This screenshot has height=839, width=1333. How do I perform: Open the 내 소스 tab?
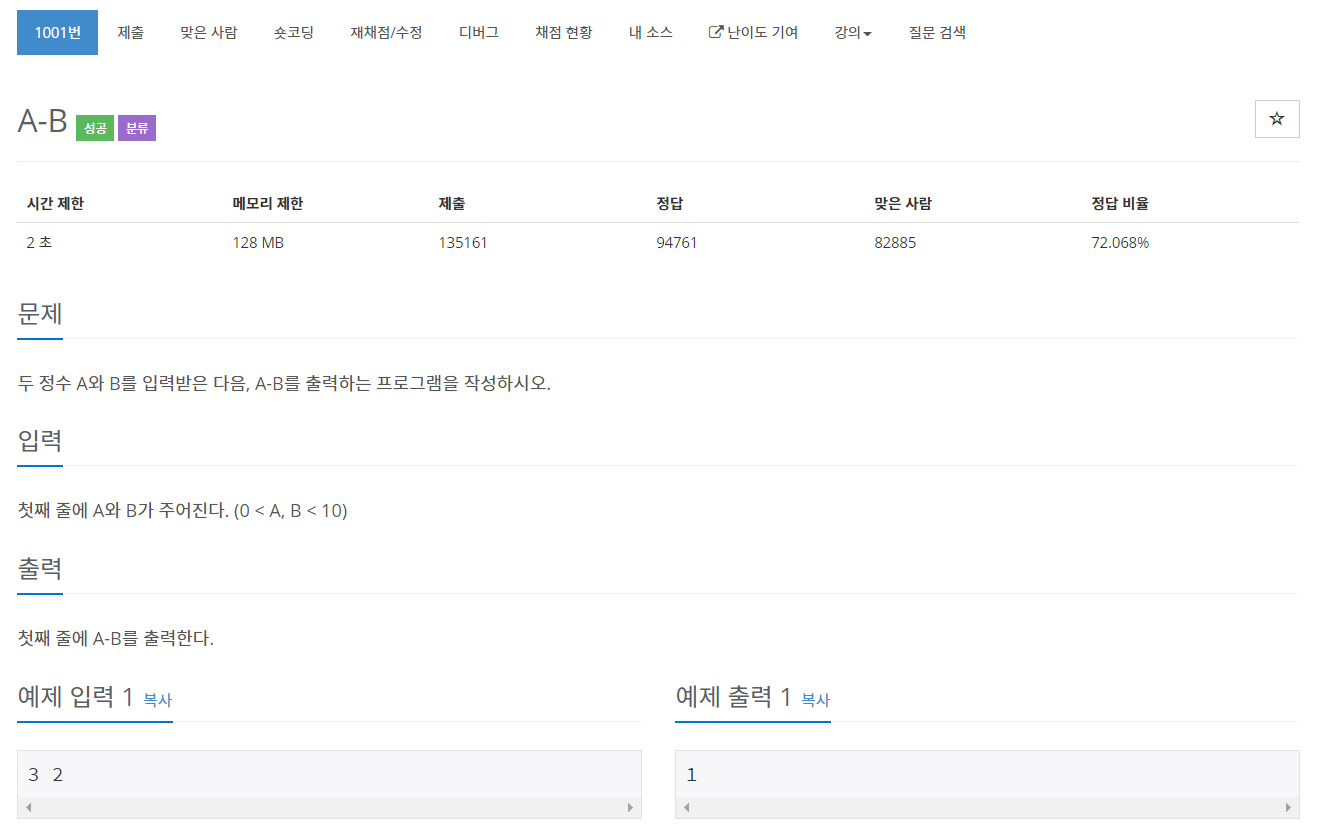click(x=650, y=32)
